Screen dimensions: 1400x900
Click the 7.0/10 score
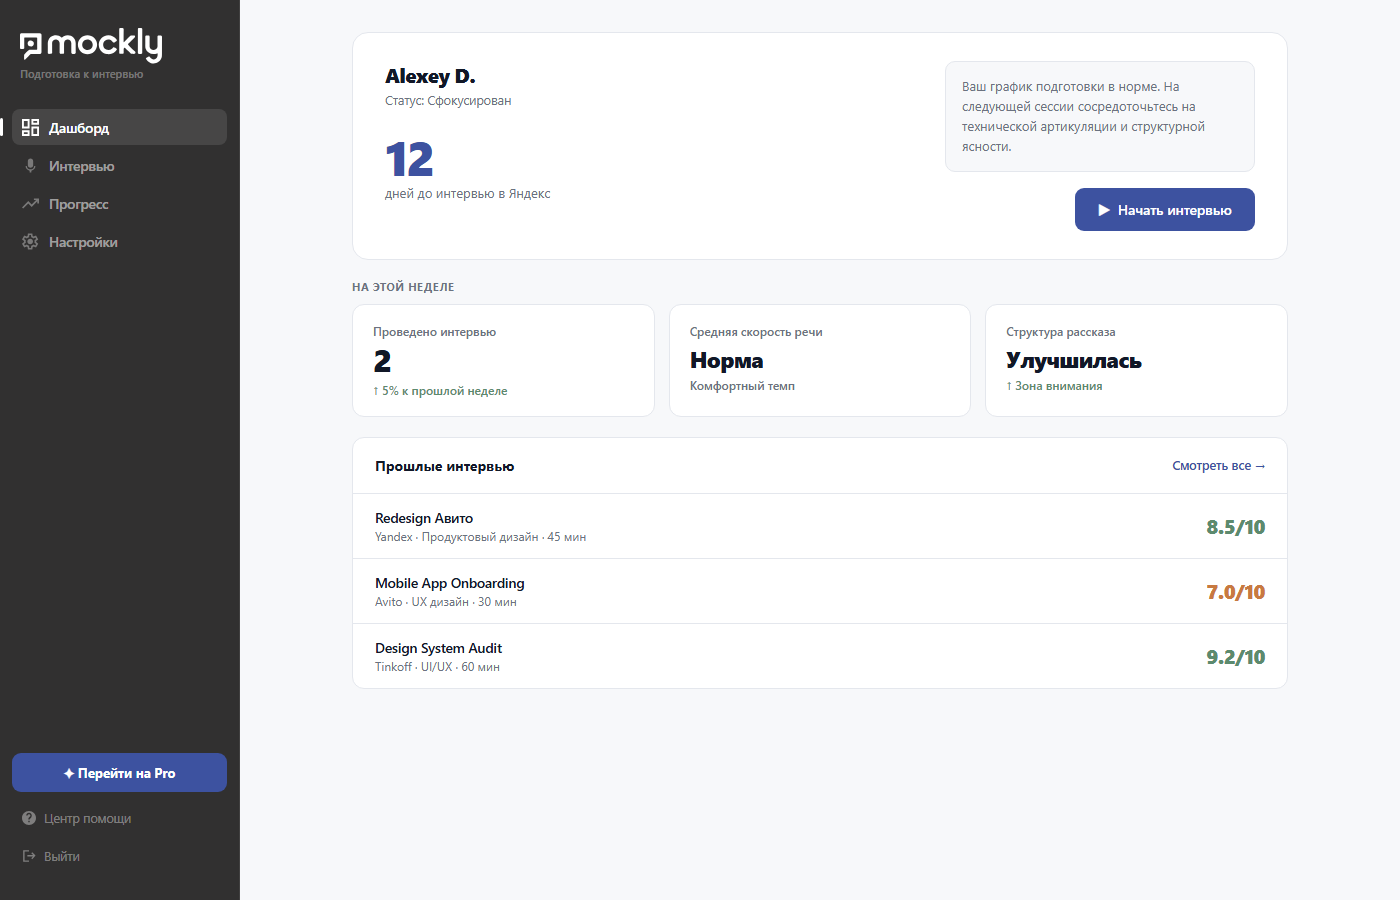tap(1235, 592)
